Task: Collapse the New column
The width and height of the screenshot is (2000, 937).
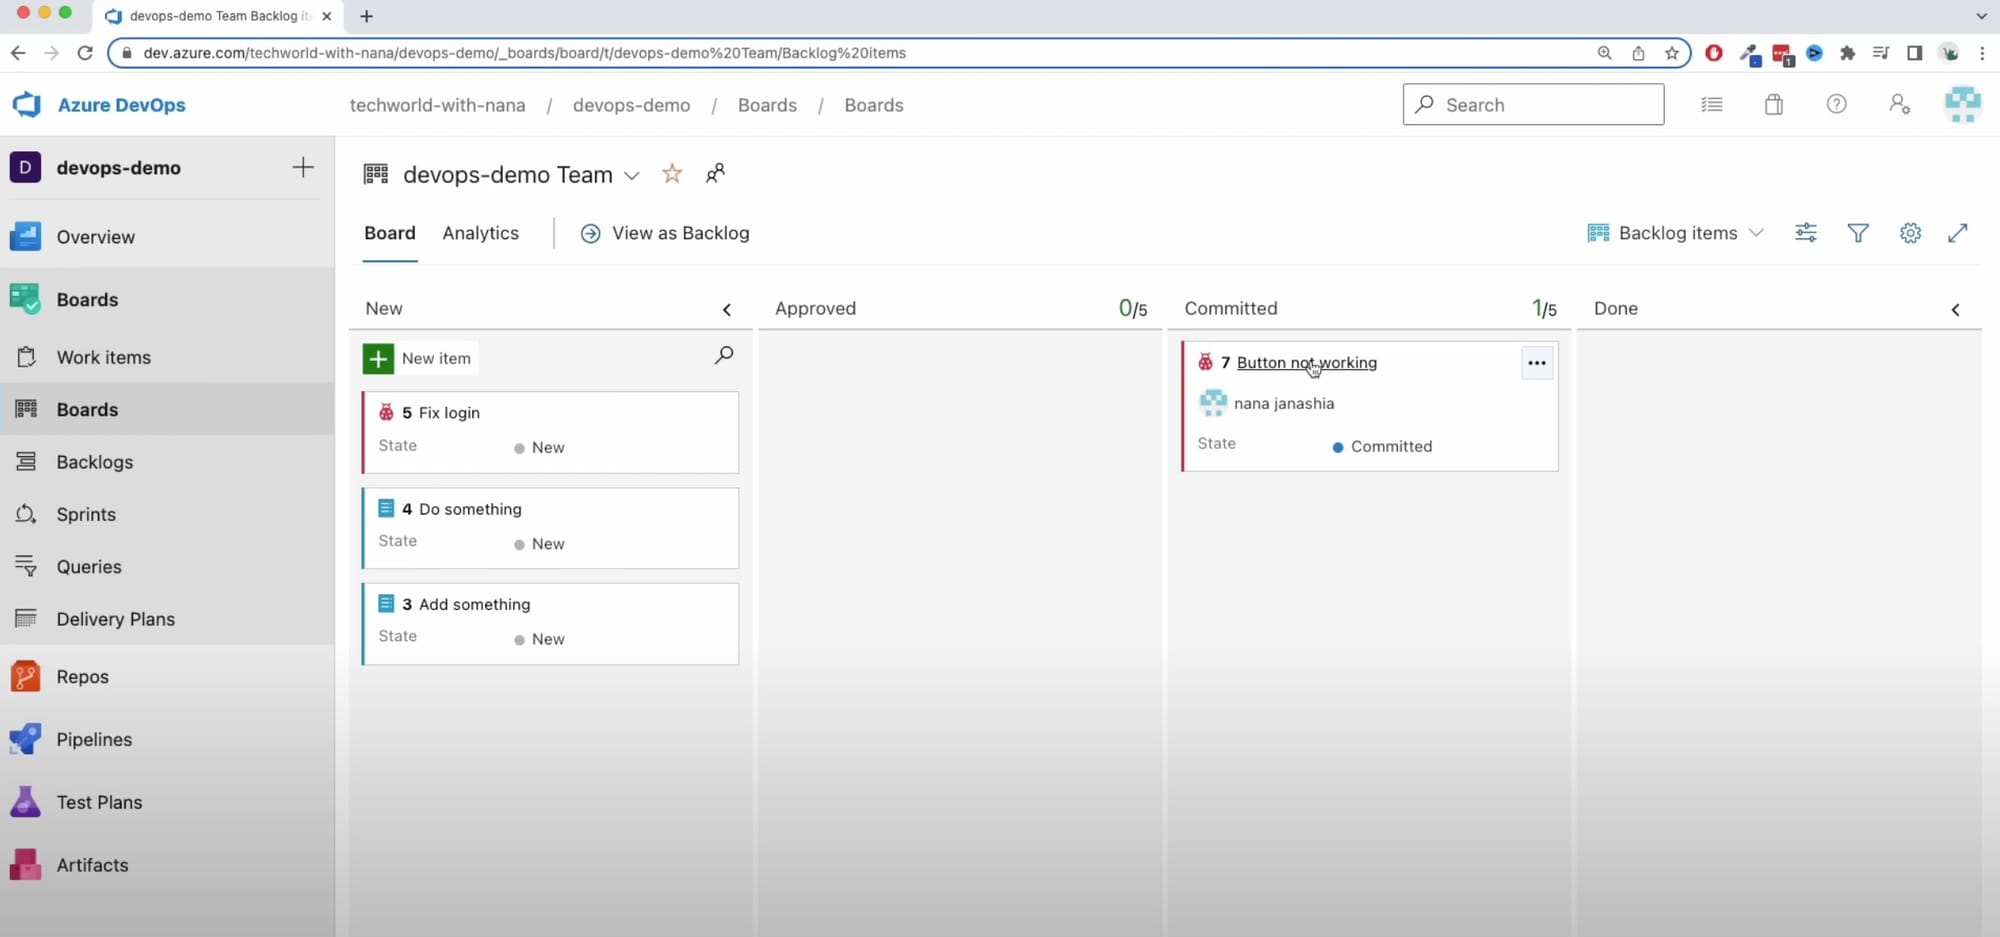Action: click(x=727, y=310)
